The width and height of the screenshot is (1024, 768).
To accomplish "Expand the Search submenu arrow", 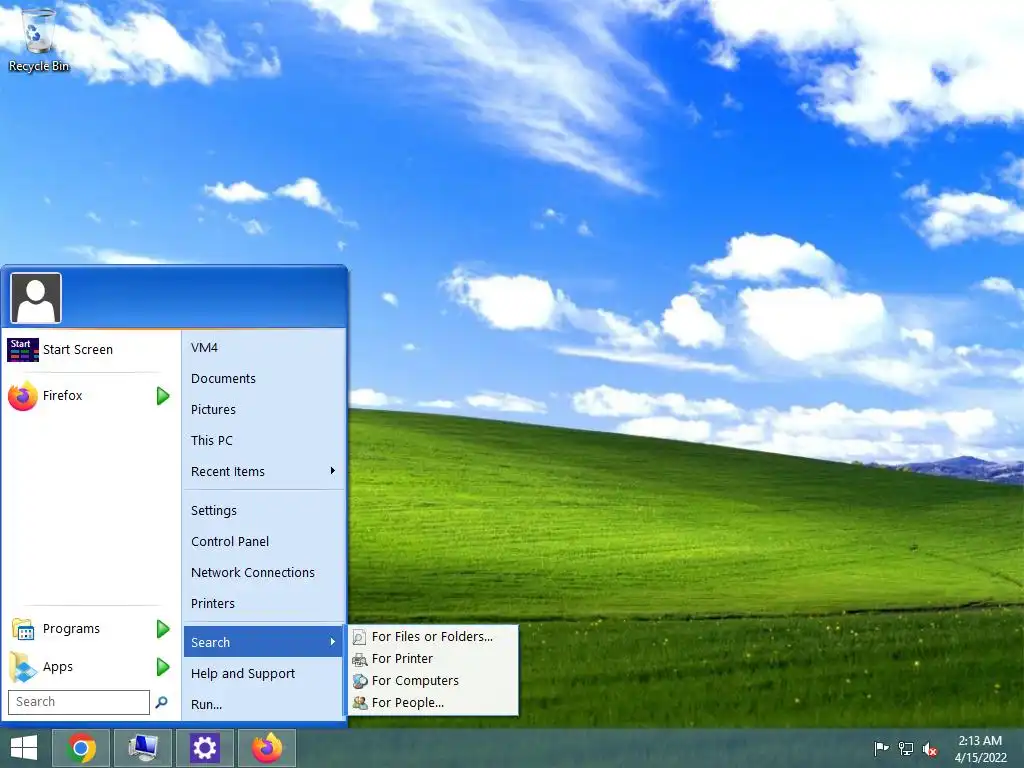I will point(332,642).
